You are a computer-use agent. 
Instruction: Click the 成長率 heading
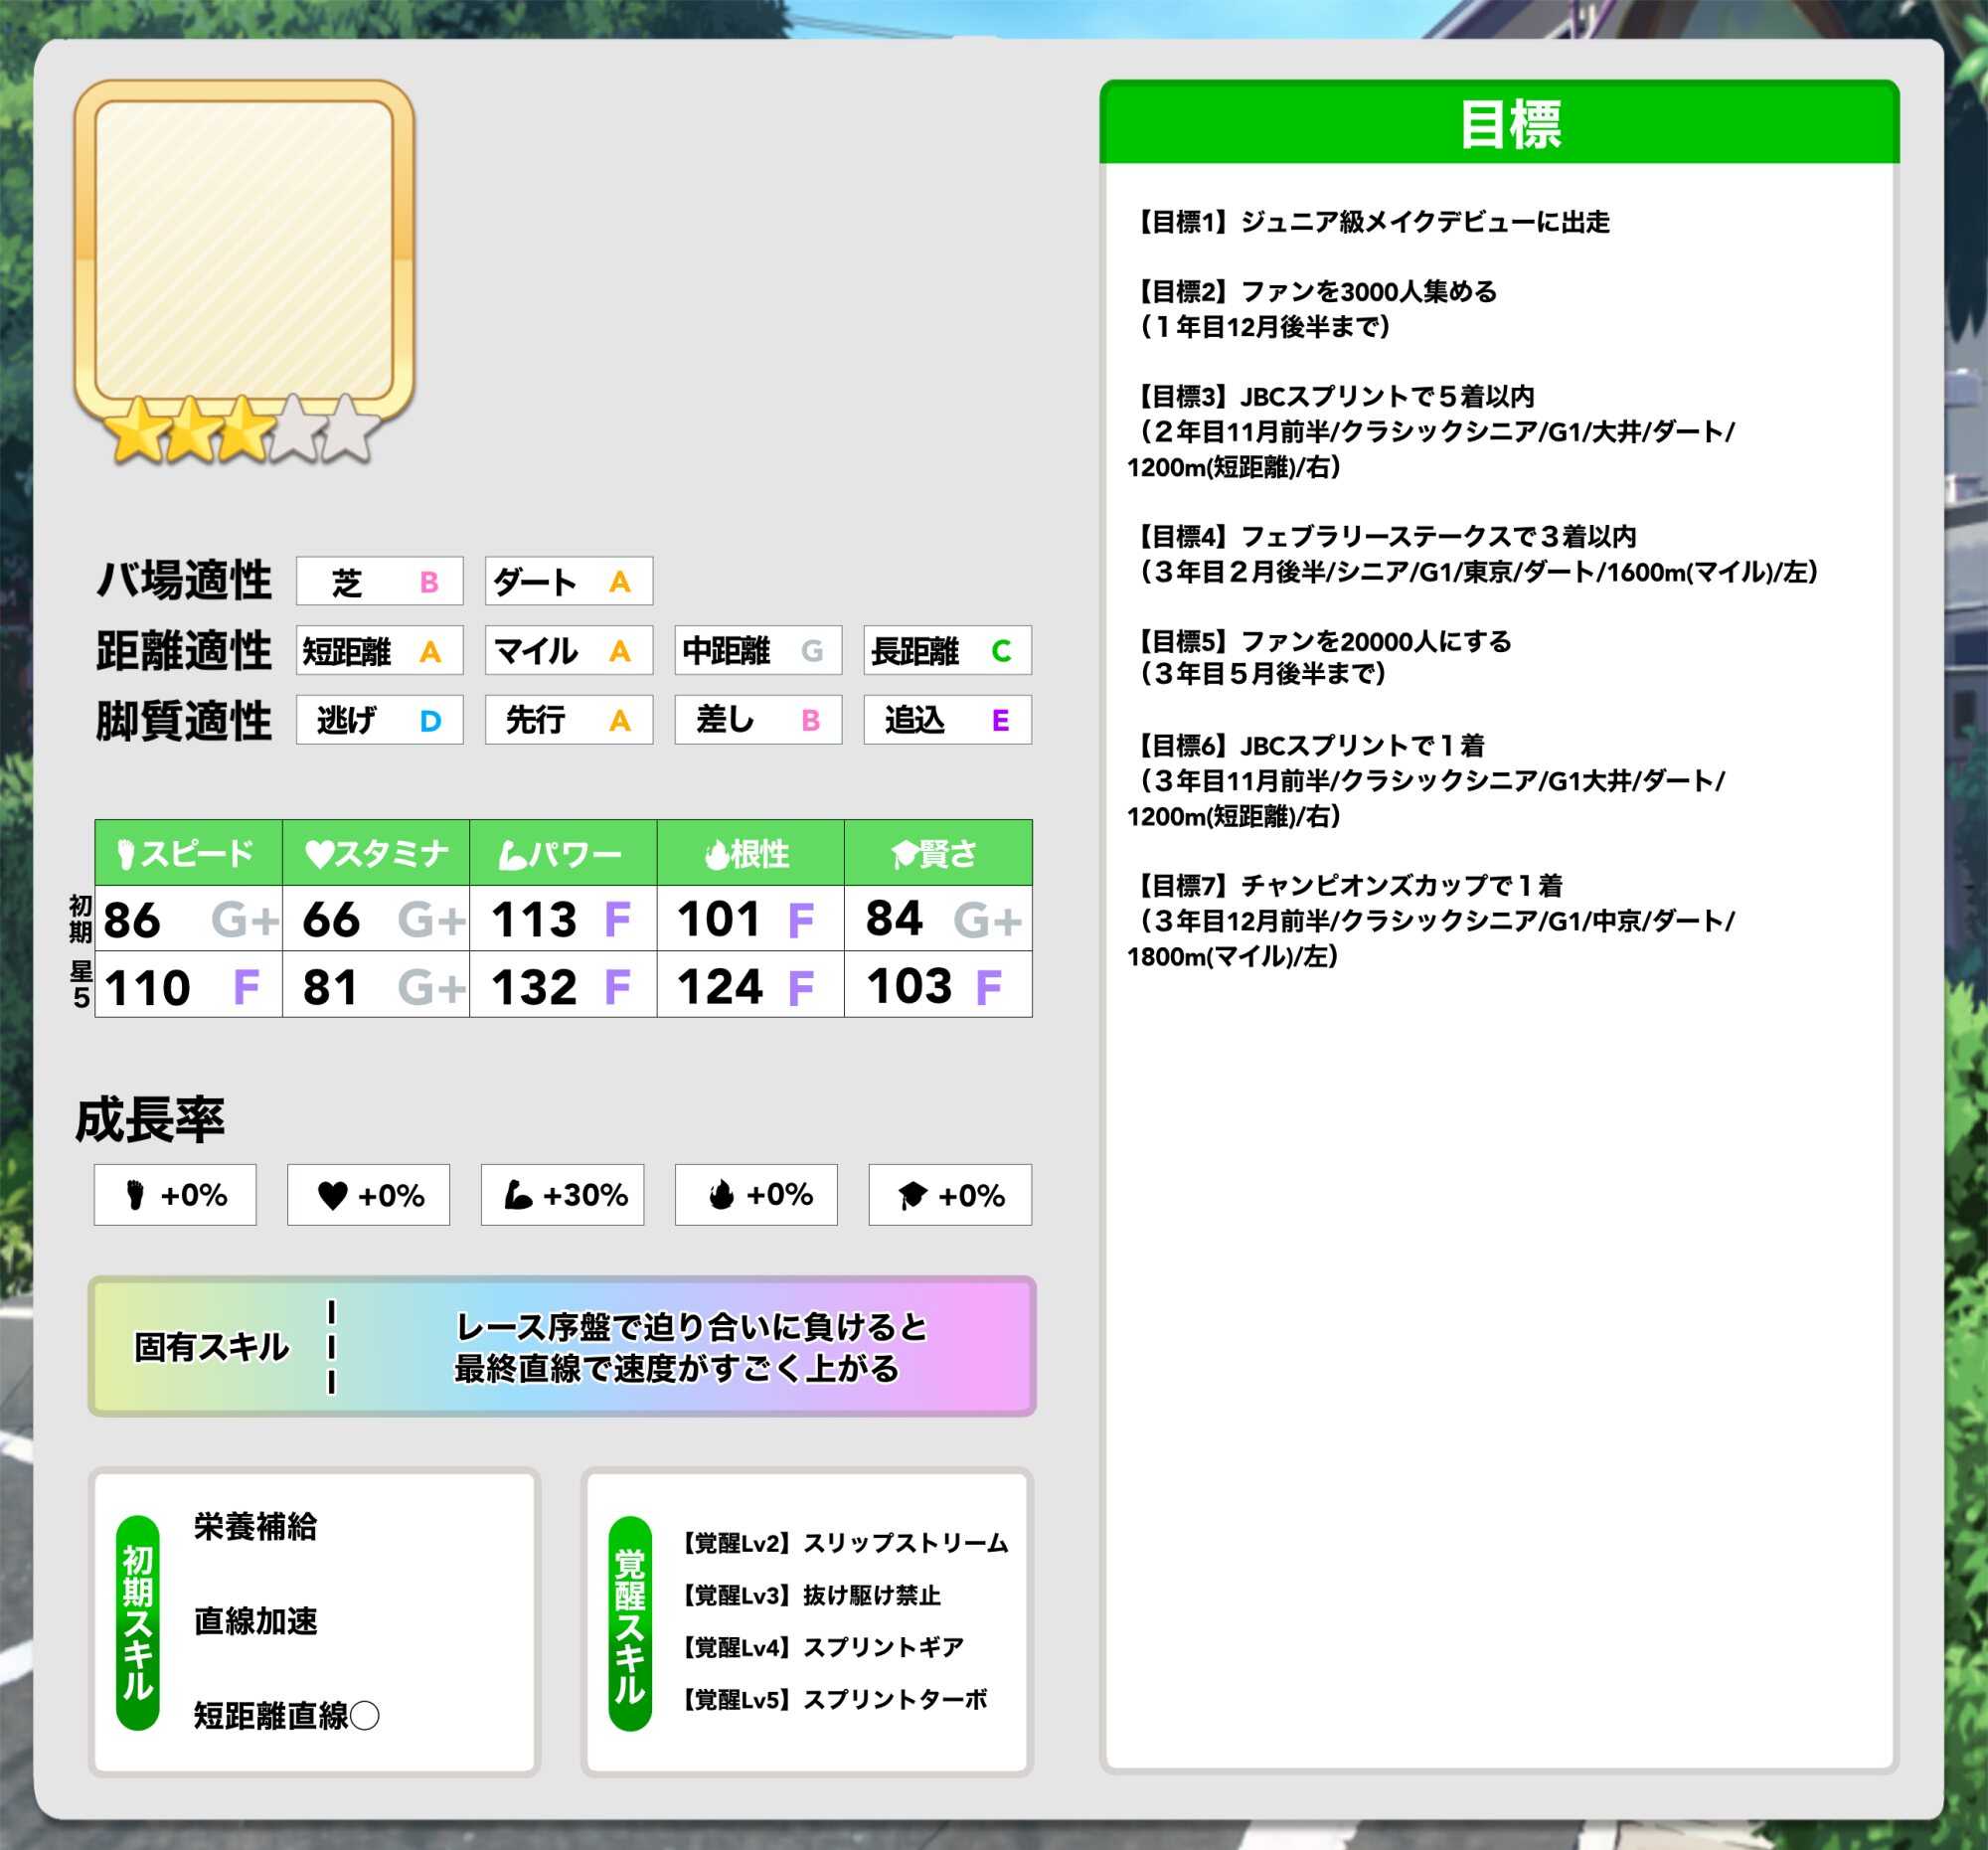tap(150, 1119)
